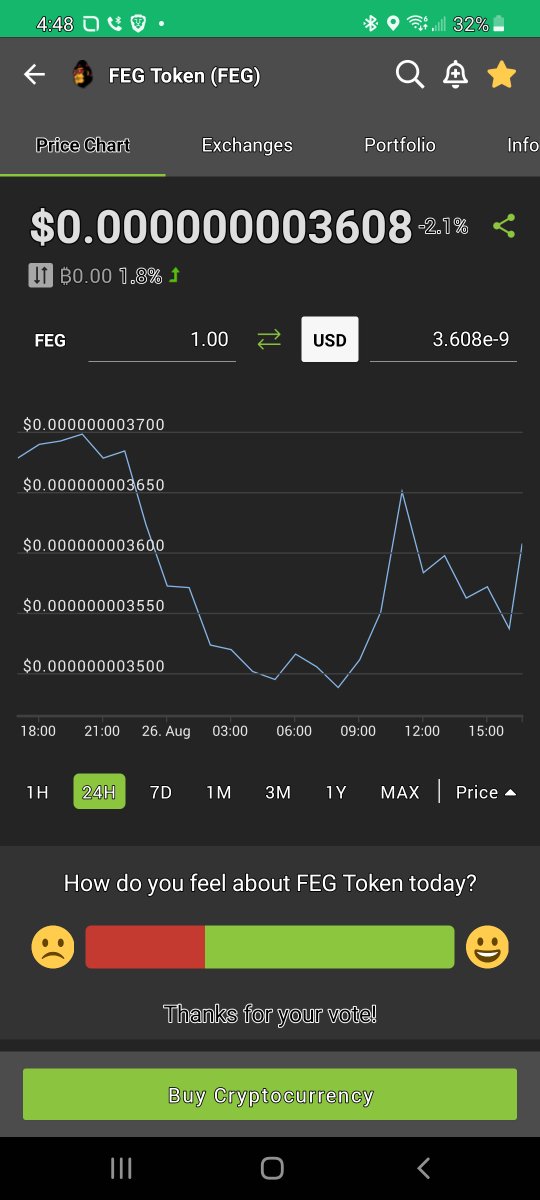Image resolution: width=540 pixels, height=1200 pixels.
Task: Tap the FEG currency label
Action: (50, 340)
